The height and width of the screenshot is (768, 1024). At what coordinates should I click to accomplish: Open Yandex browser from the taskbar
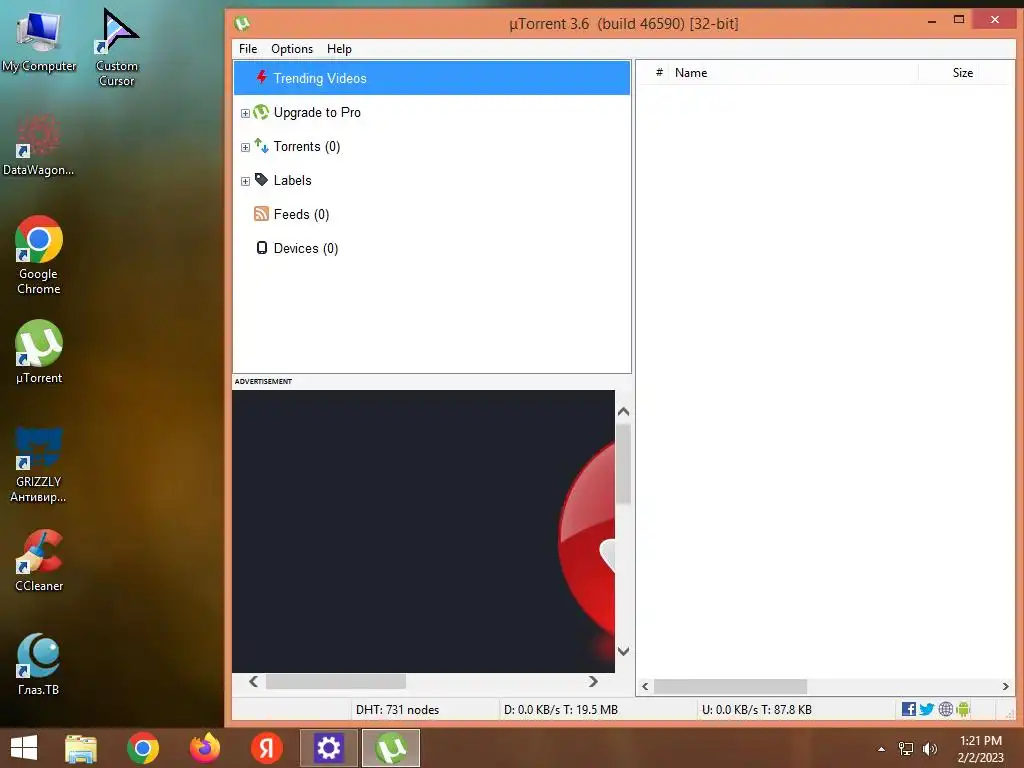[x=266, y=748]
